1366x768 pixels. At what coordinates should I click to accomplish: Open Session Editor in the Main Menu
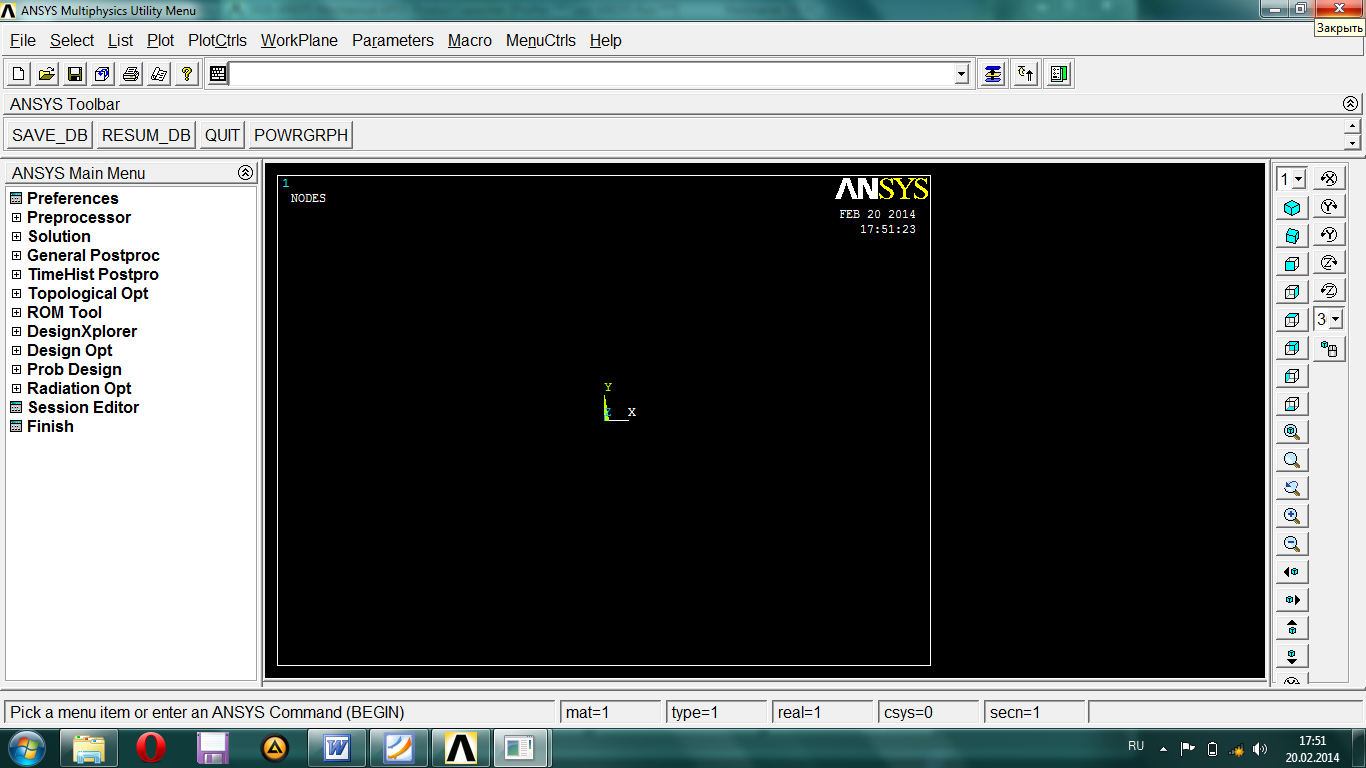pyautogui.click(x=83, y=408)
